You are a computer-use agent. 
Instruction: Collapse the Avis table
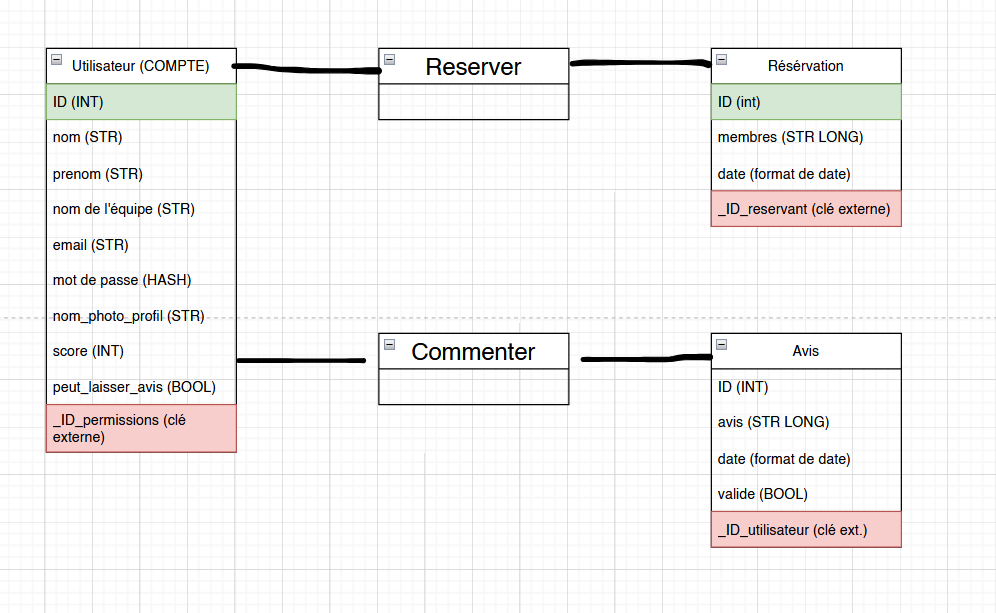[x=722, y=344]
